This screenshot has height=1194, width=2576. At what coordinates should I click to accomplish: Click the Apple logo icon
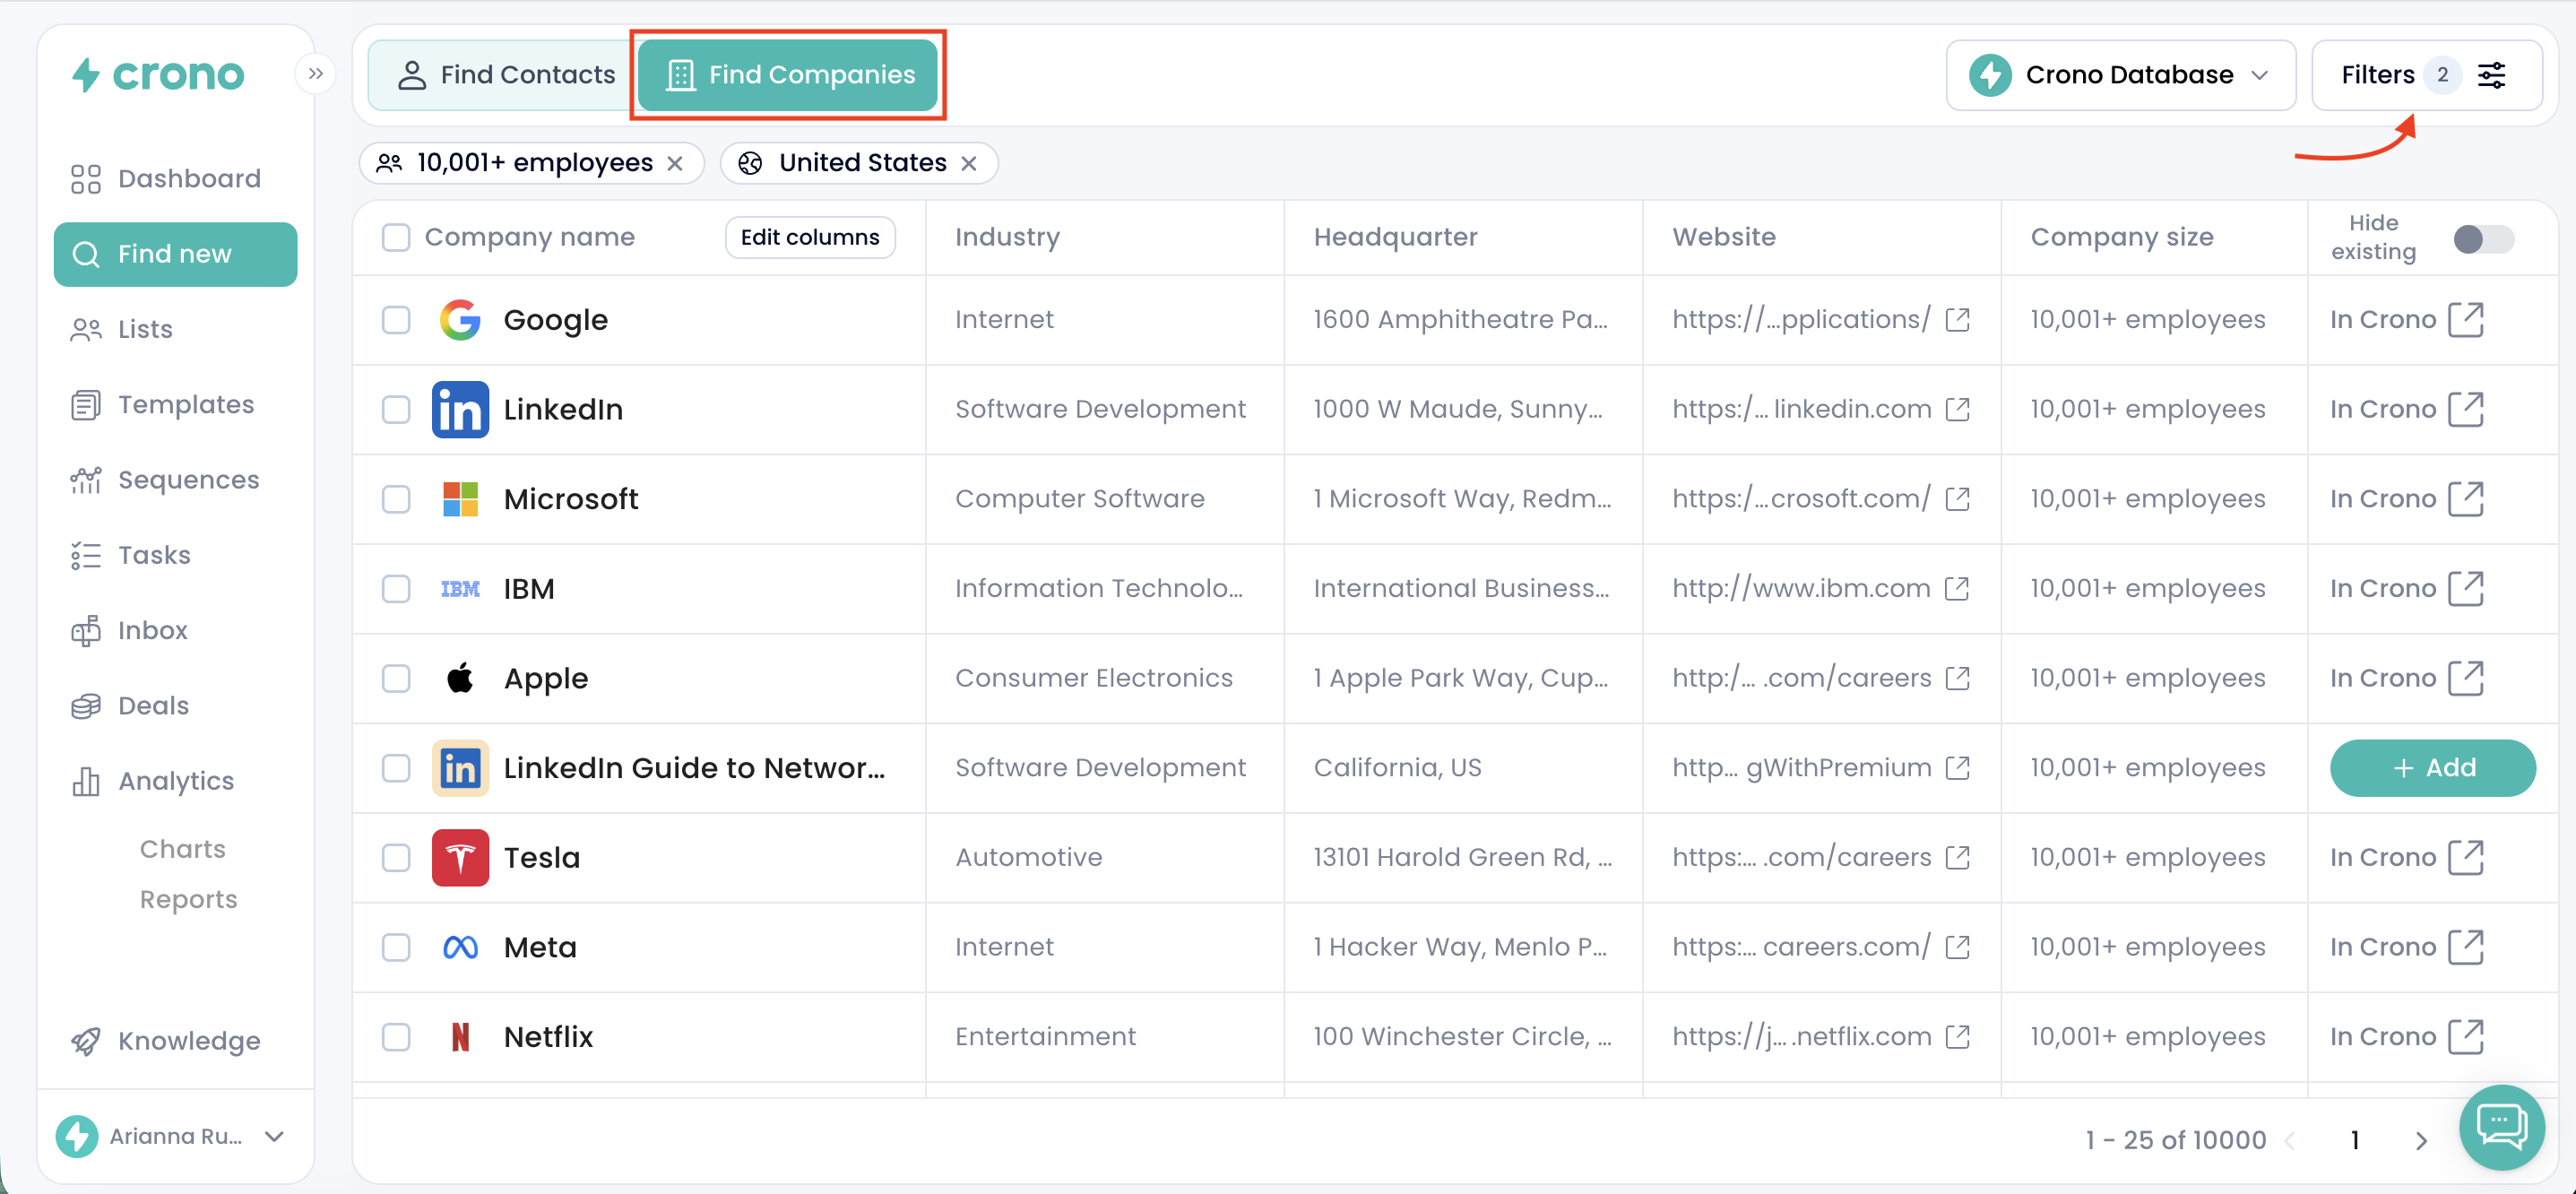460,678
